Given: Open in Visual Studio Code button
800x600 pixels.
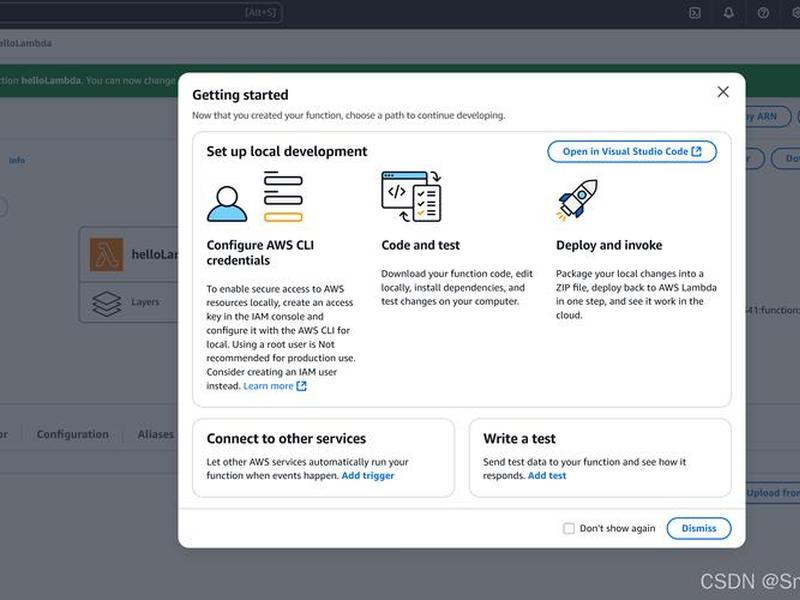Looking at the screenshot, I should [632, 152].
